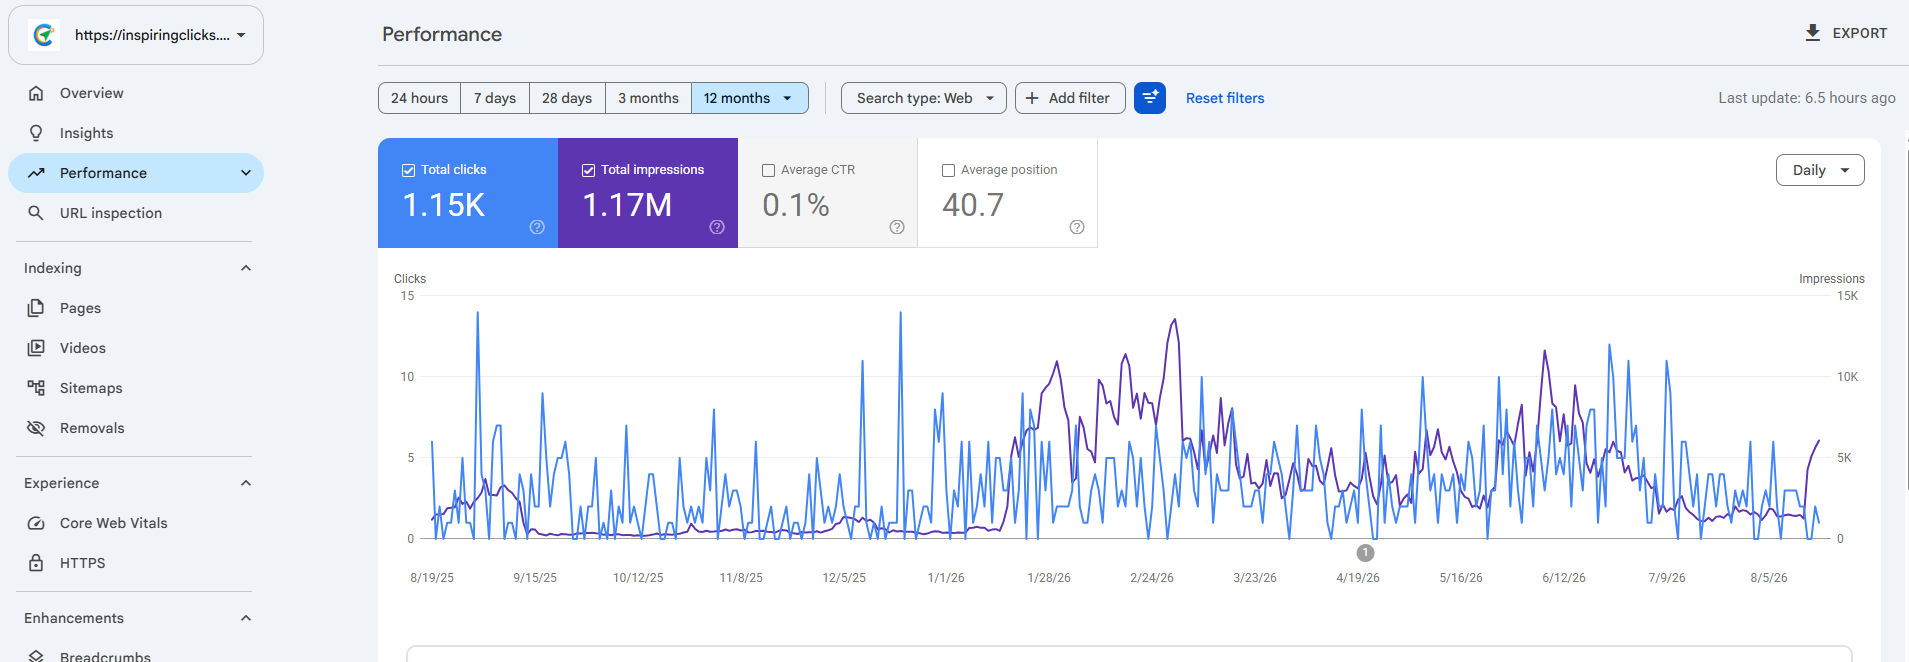Click the HTTPS padlock icon
Screen dimensions: 1909x662
point(36,563)
